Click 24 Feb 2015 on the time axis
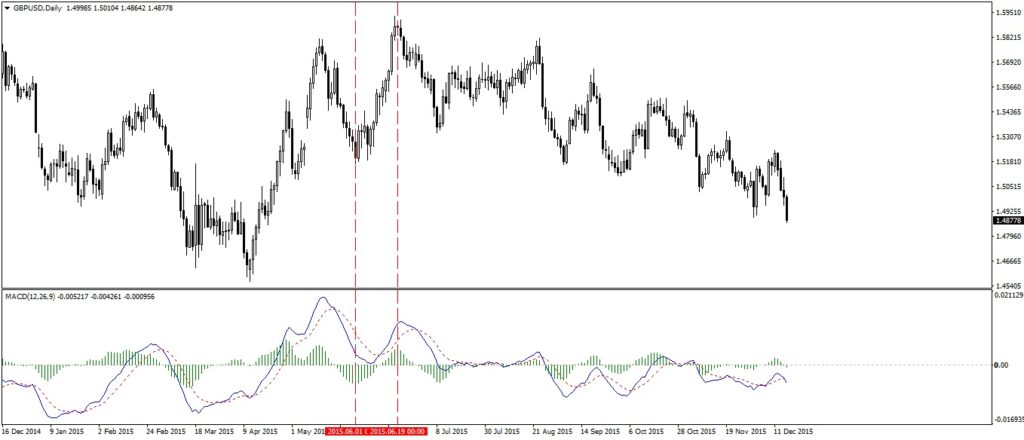Viewport: 1024px width, 440px height. [164, 431]
